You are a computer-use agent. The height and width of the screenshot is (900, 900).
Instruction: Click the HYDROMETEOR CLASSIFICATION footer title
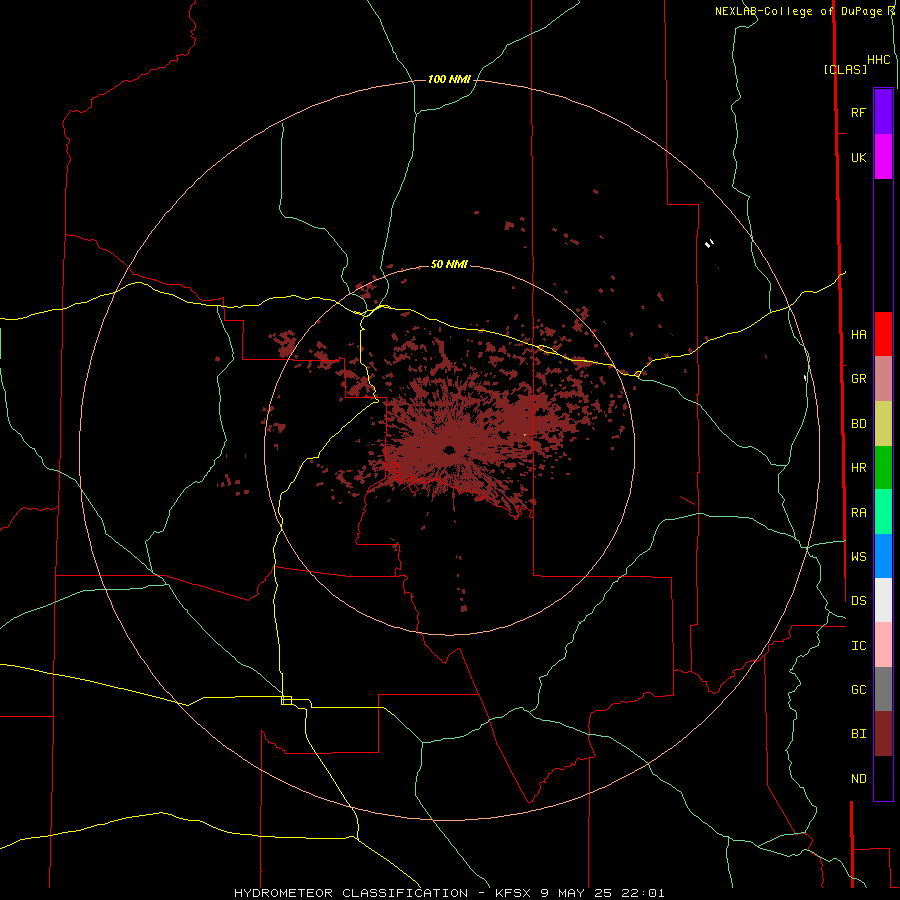click(351, 893)
